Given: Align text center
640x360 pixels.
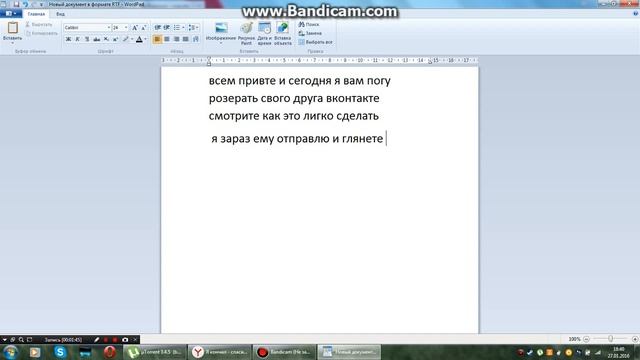Looking at the screenshot, I should [x=167, y=39].
